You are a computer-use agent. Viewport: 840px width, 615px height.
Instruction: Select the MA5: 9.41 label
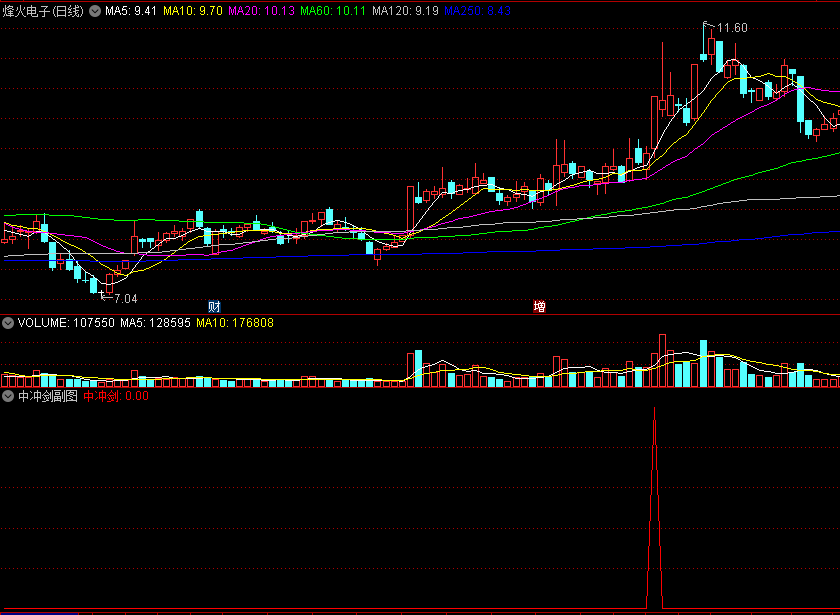(x=131, y=11)
